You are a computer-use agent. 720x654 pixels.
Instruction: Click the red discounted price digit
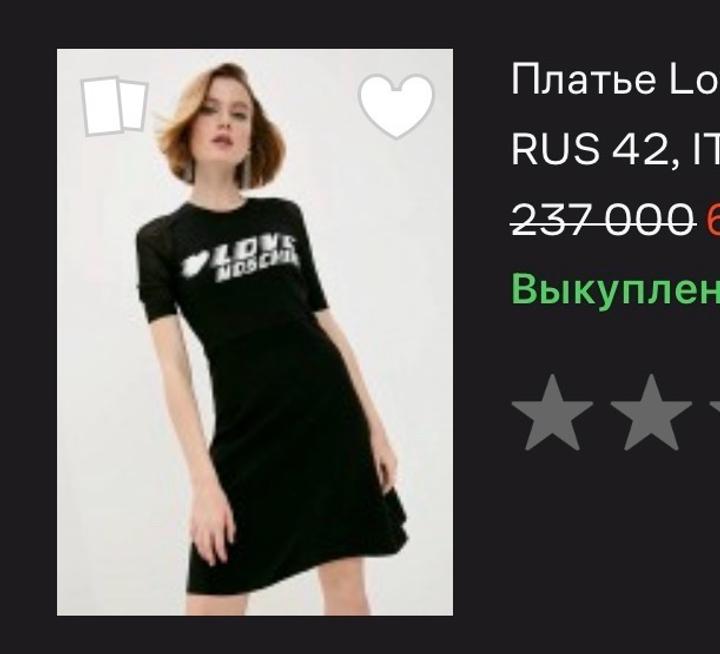click(x=713, y=220)
